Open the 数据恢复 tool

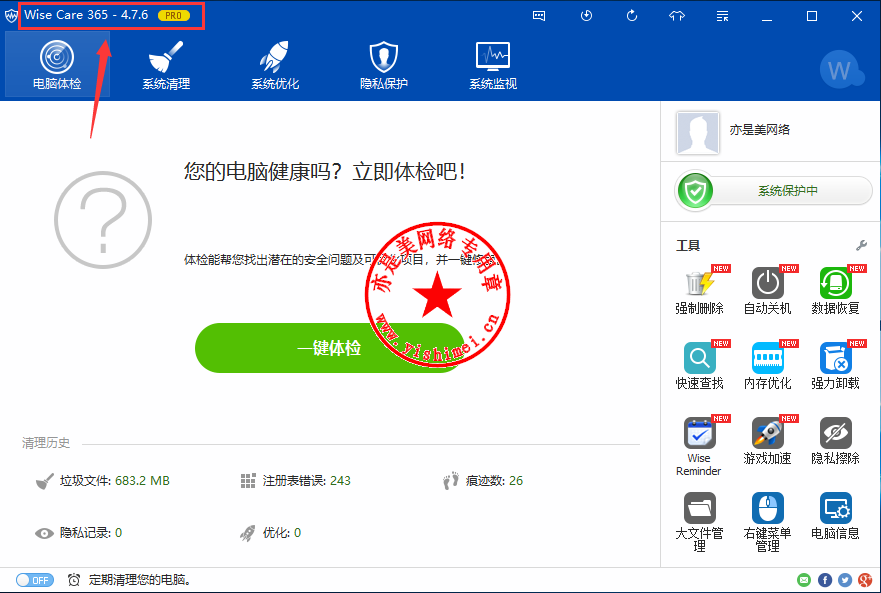tap(835, 290)
